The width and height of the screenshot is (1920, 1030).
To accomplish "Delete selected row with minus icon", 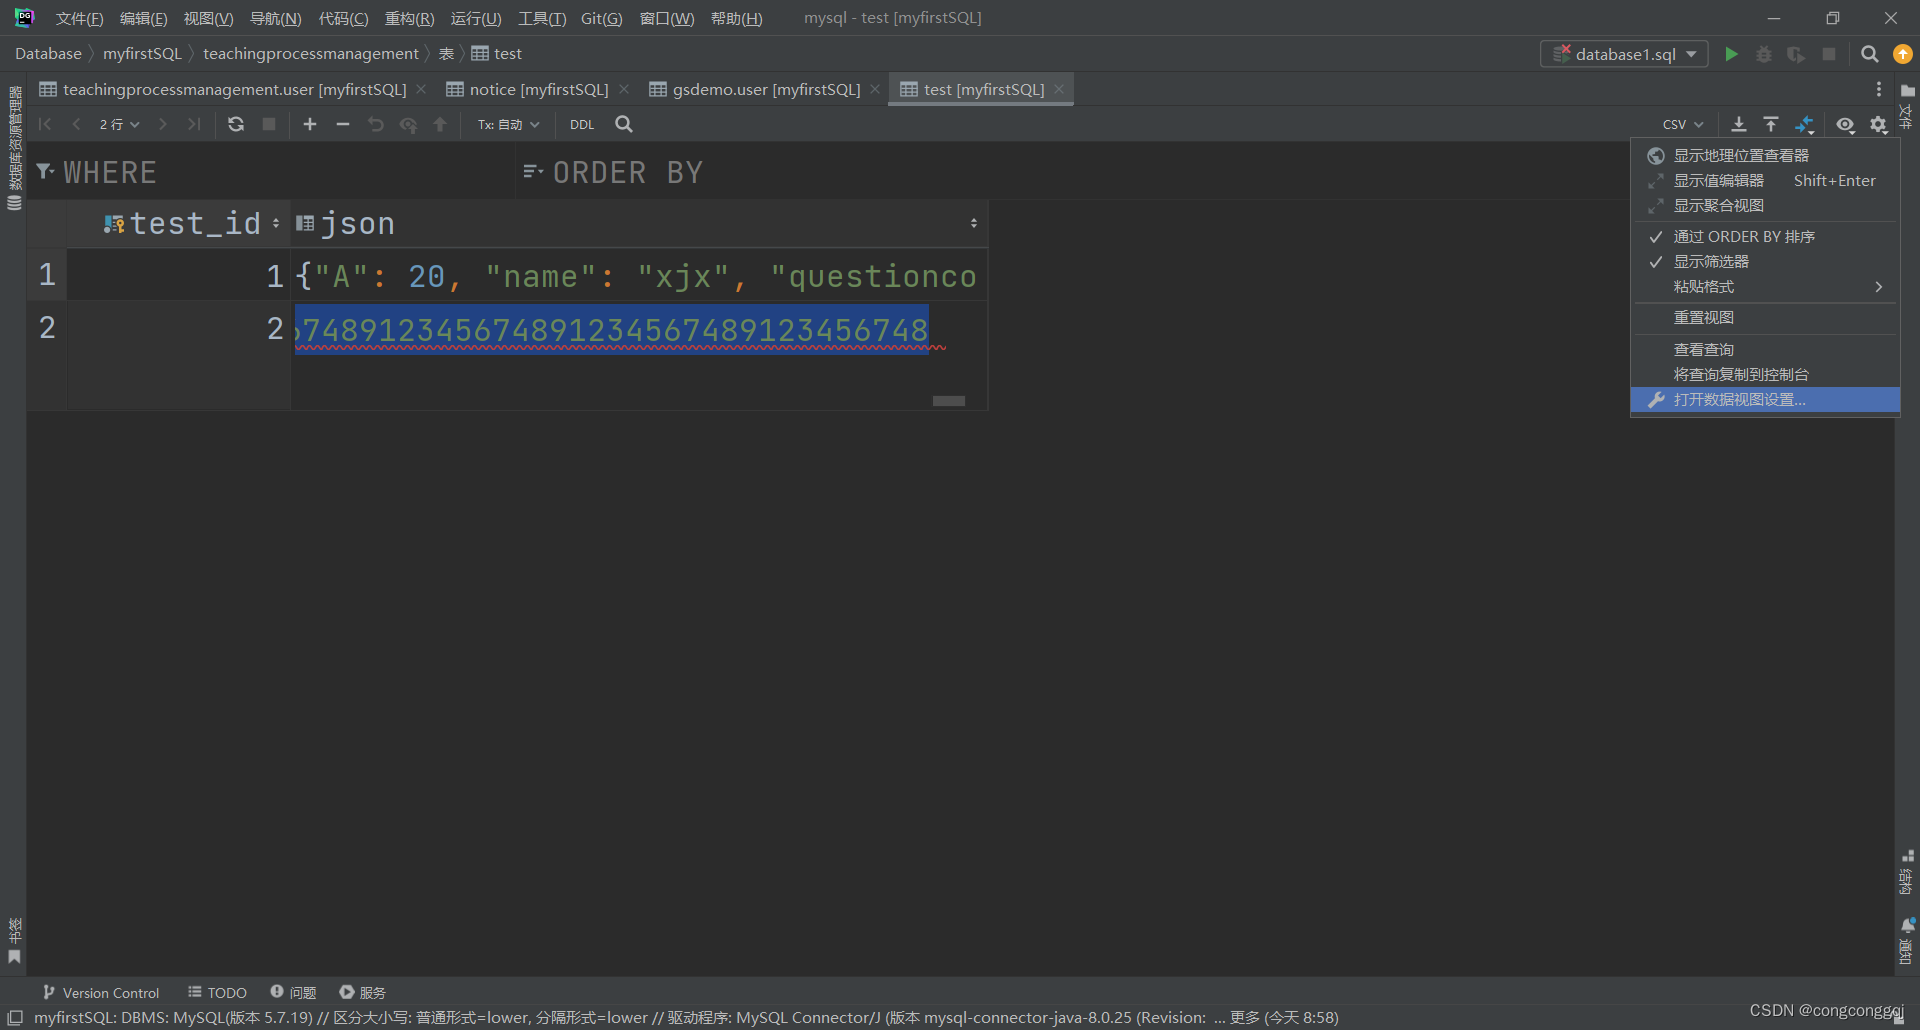I will click(x=343, y=124).
